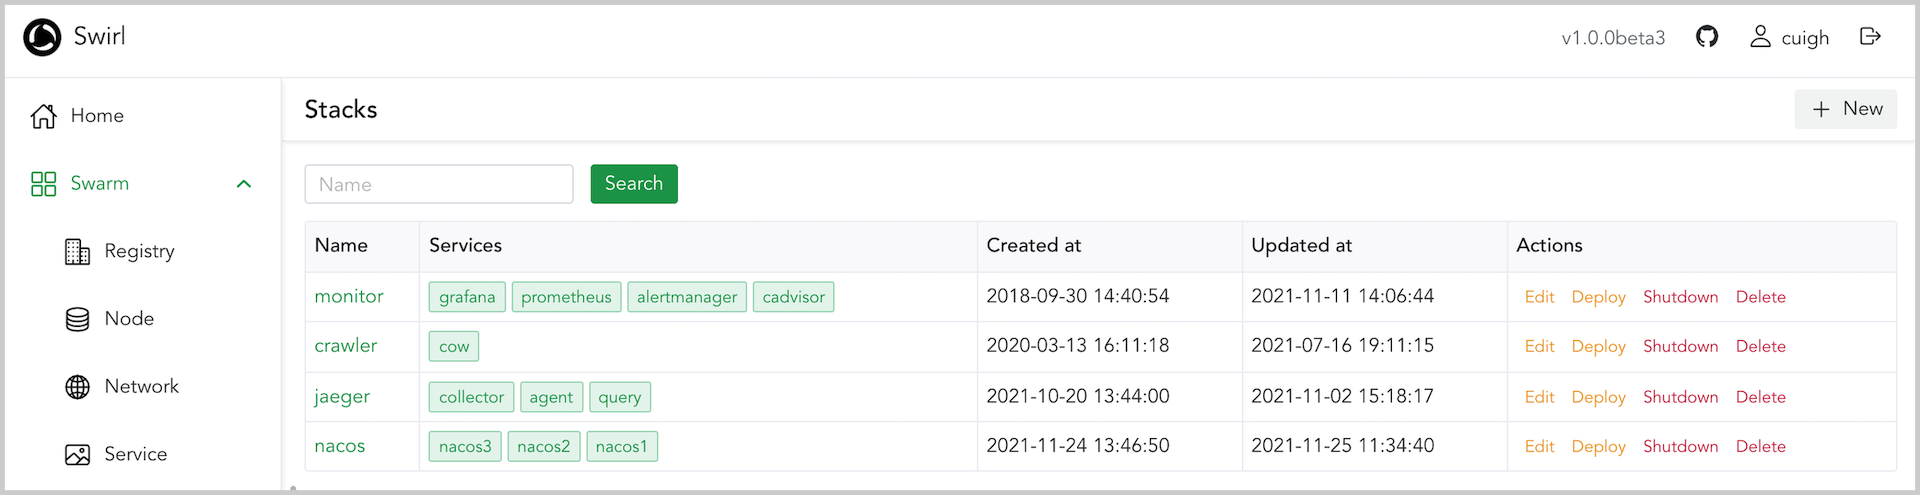1920x495 pixels.
Task: Click the prometheus service tag
Action: pyautogui.click(x=566, y=297)
